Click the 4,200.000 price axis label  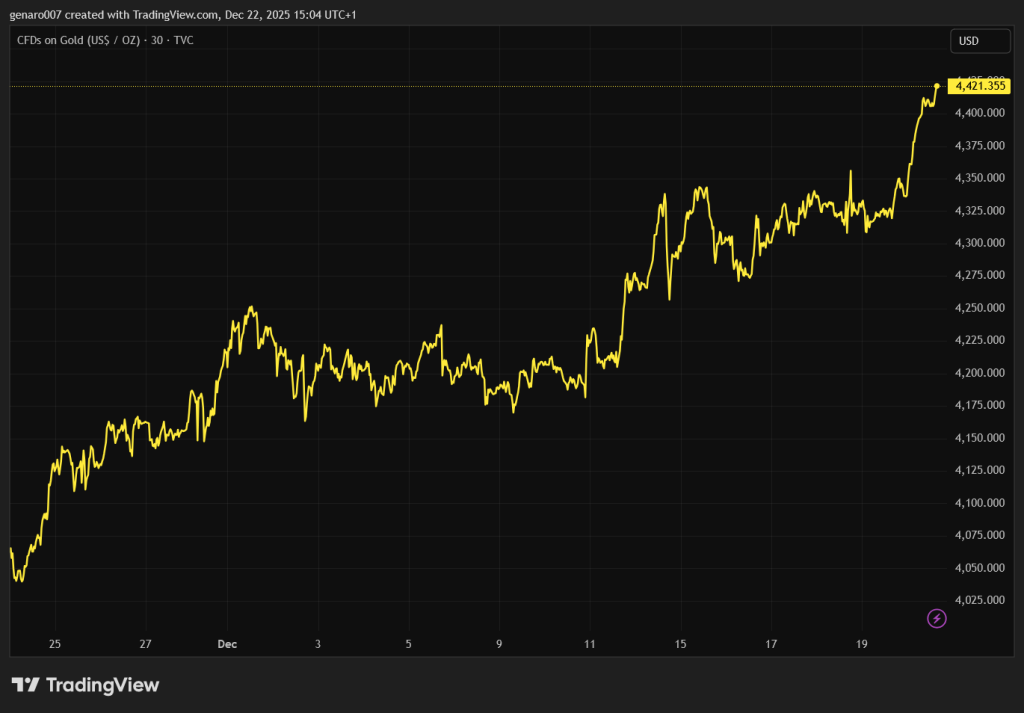point(980,373)
